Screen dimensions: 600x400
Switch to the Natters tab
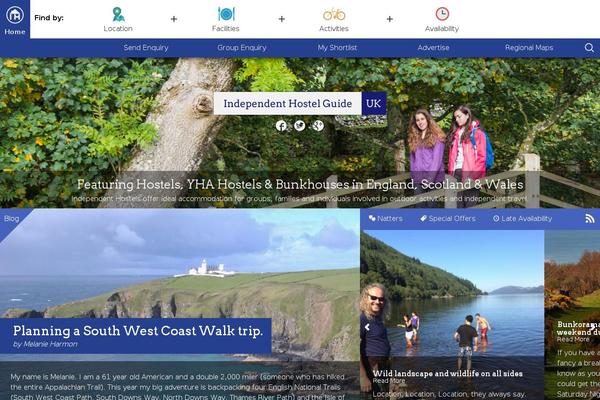pos(386,219)
